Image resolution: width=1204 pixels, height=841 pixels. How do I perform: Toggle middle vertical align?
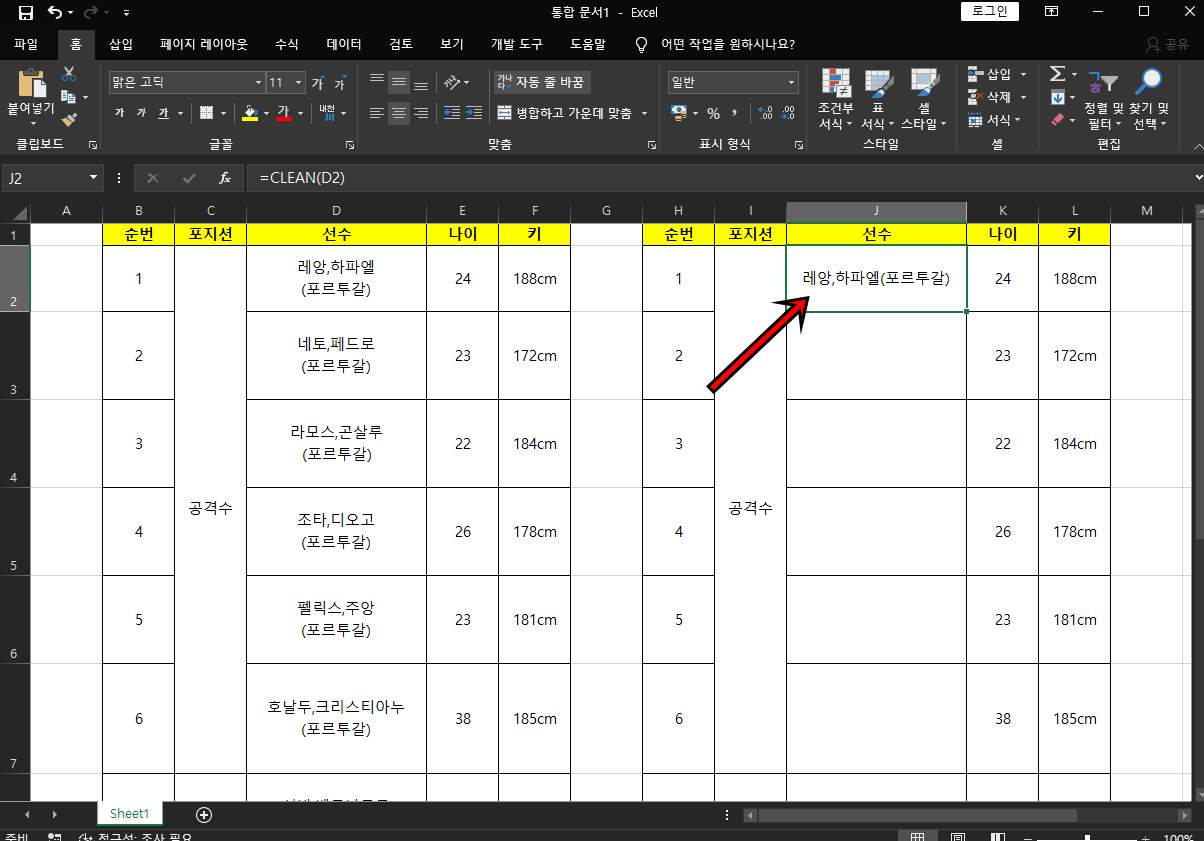399,83
